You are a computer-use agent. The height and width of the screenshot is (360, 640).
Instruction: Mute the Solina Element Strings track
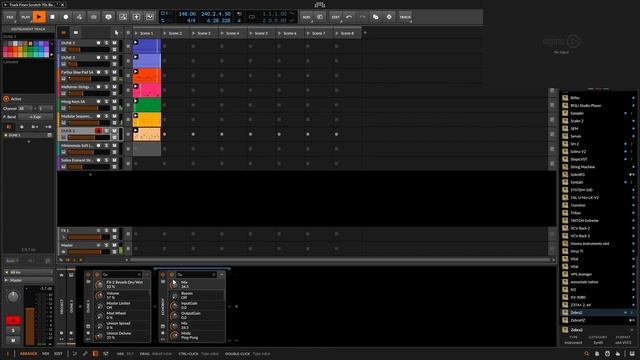[115, 160]
